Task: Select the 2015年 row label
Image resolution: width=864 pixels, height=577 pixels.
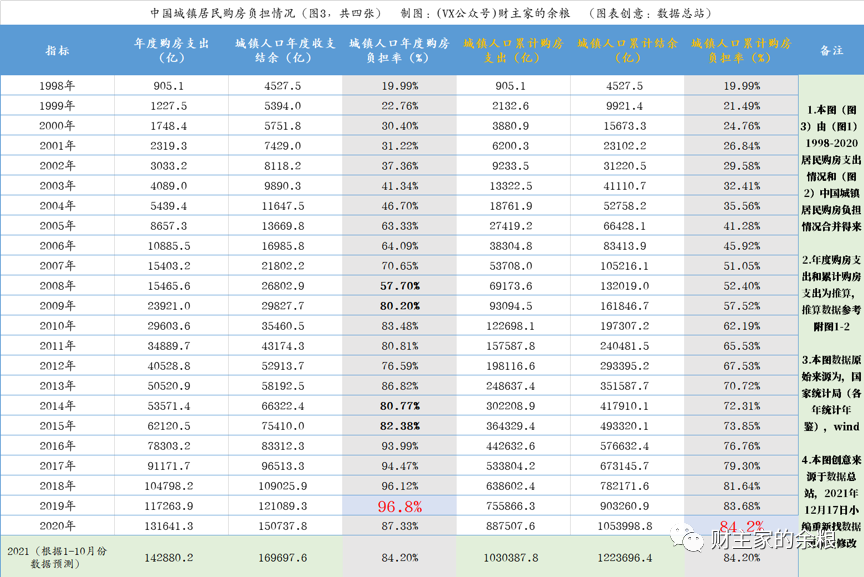Action: click(x=57, y=426)
